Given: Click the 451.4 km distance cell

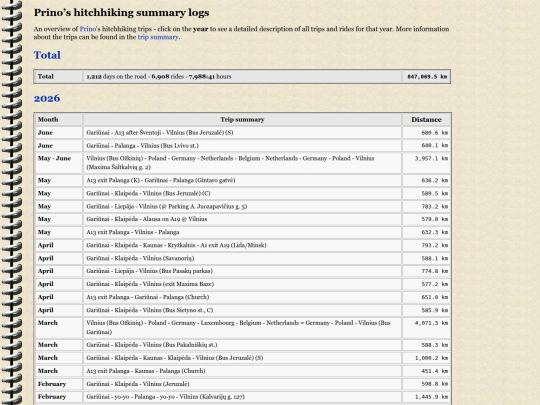Looking at the screenshot, I should tap(426, 371).
